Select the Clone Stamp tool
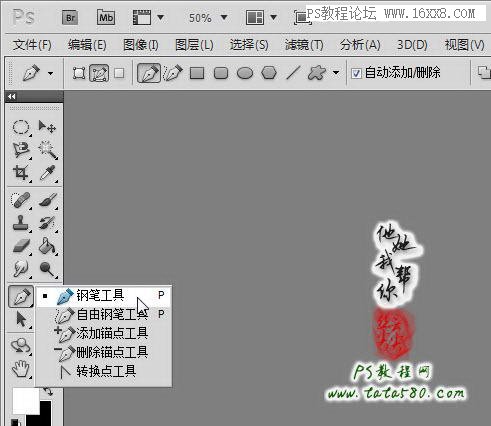Viewport: 491px width, 426px height. [21, 223]
